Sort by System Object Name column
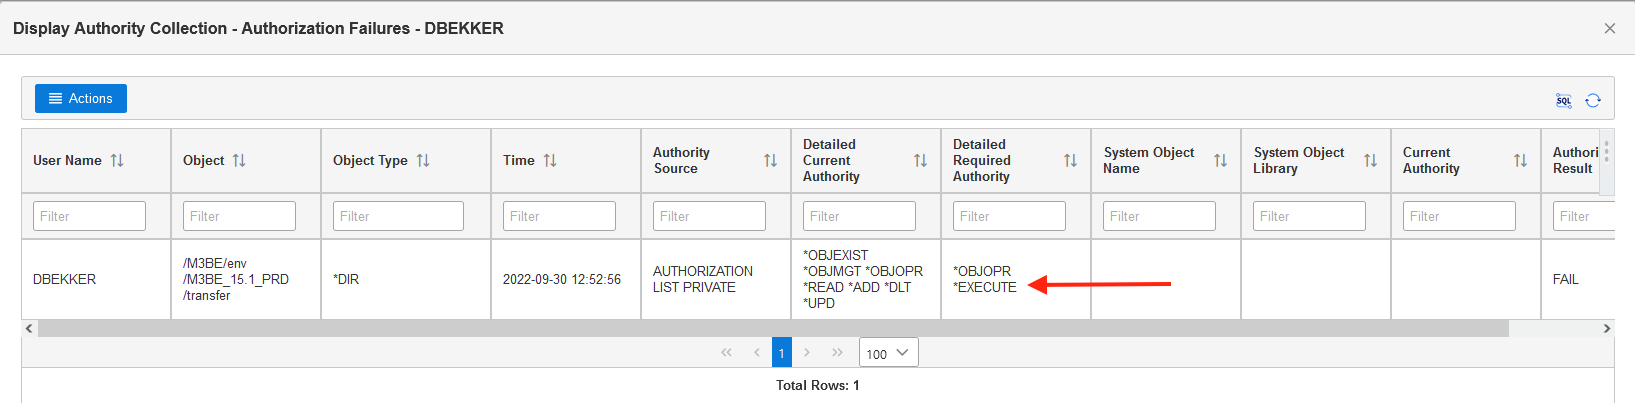The height and width of the screenshot is (403, 1635). tap(1220, 160)
